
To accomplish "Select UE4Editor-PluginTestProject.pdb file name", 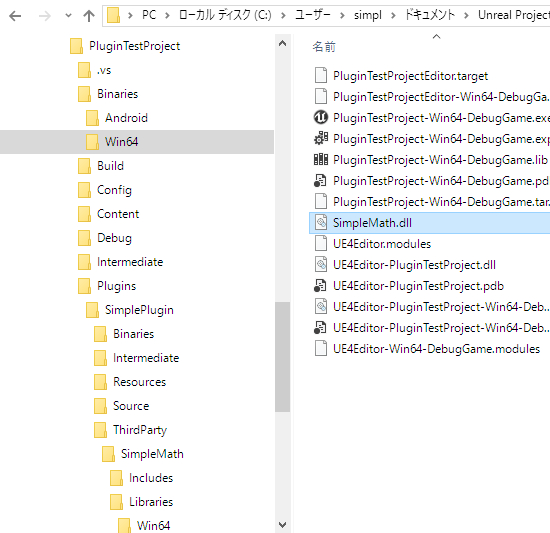I will pyautogui.click(x=418, y=286).
